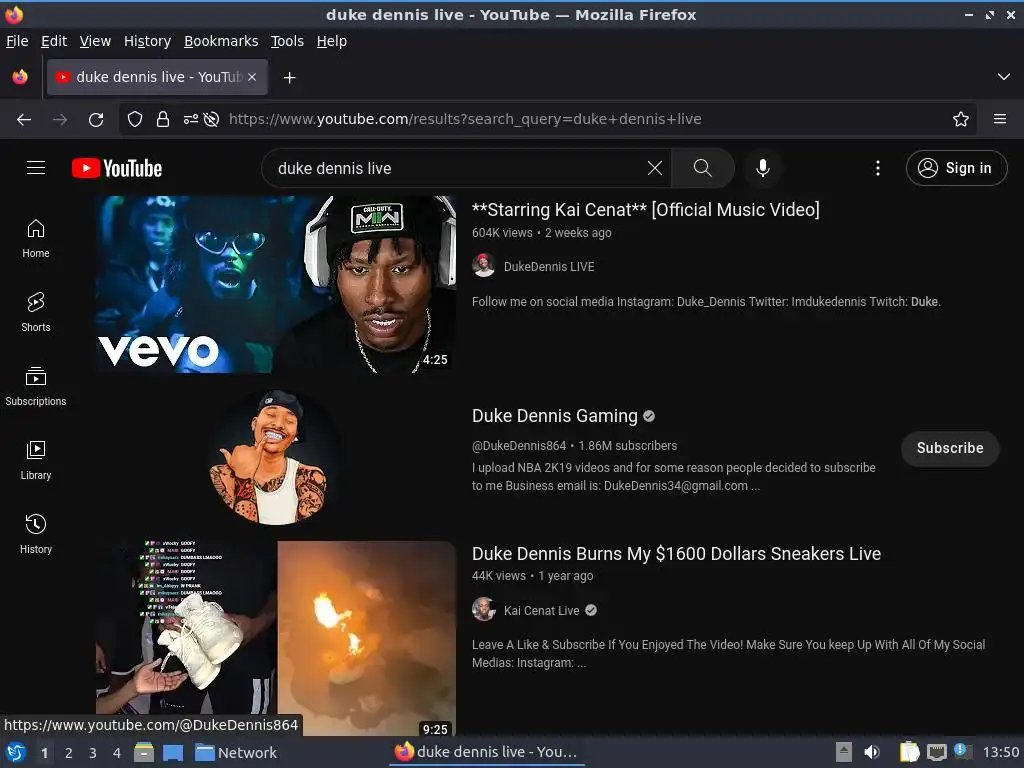Click the Sign in button

click(x=957, y=168)
